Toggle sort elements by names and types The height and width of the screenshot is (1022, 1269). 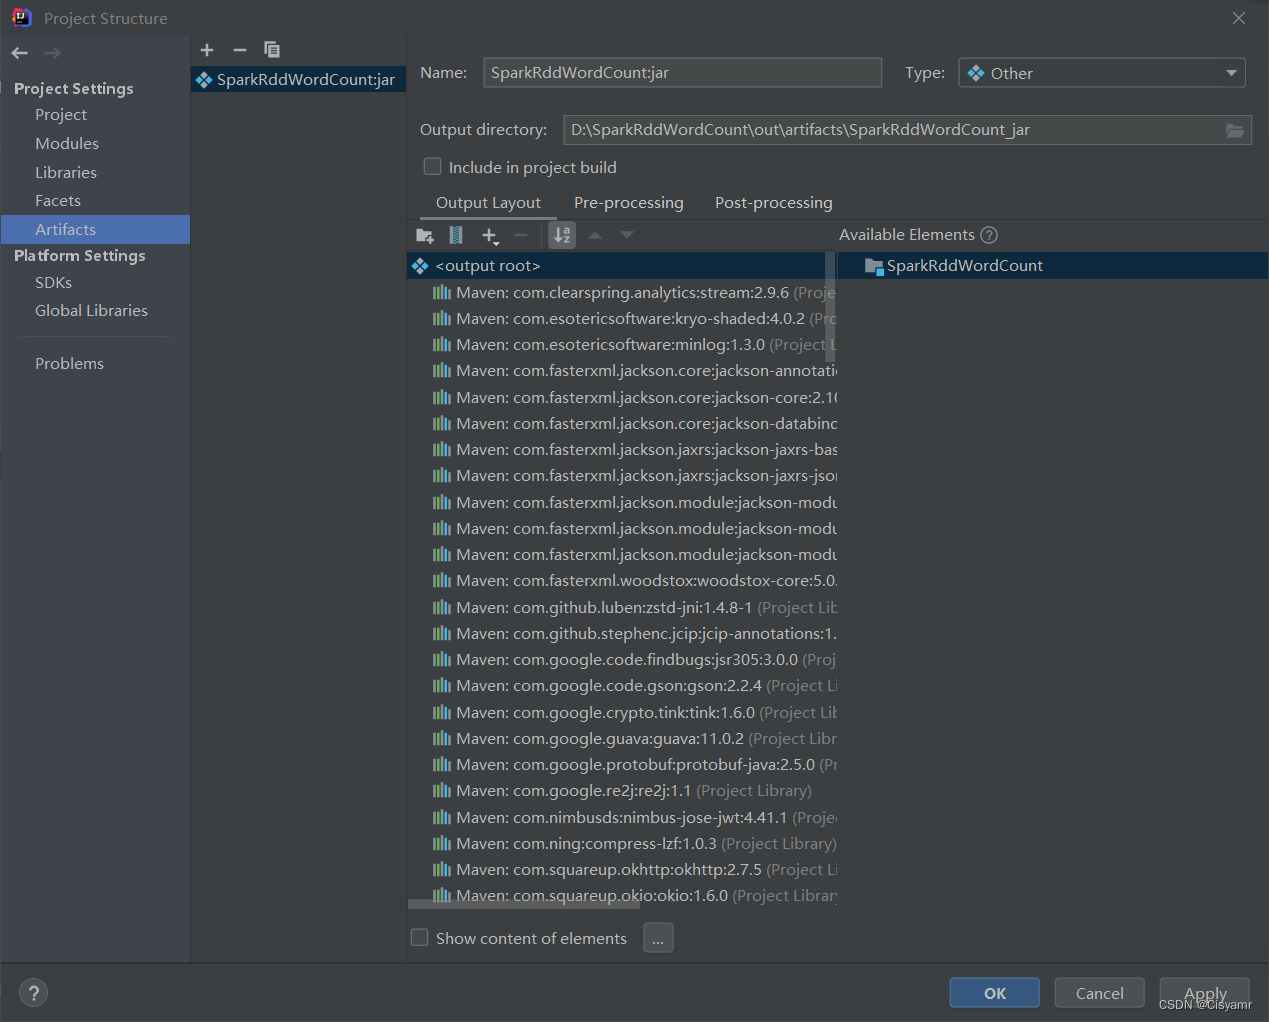coord(563,235)
